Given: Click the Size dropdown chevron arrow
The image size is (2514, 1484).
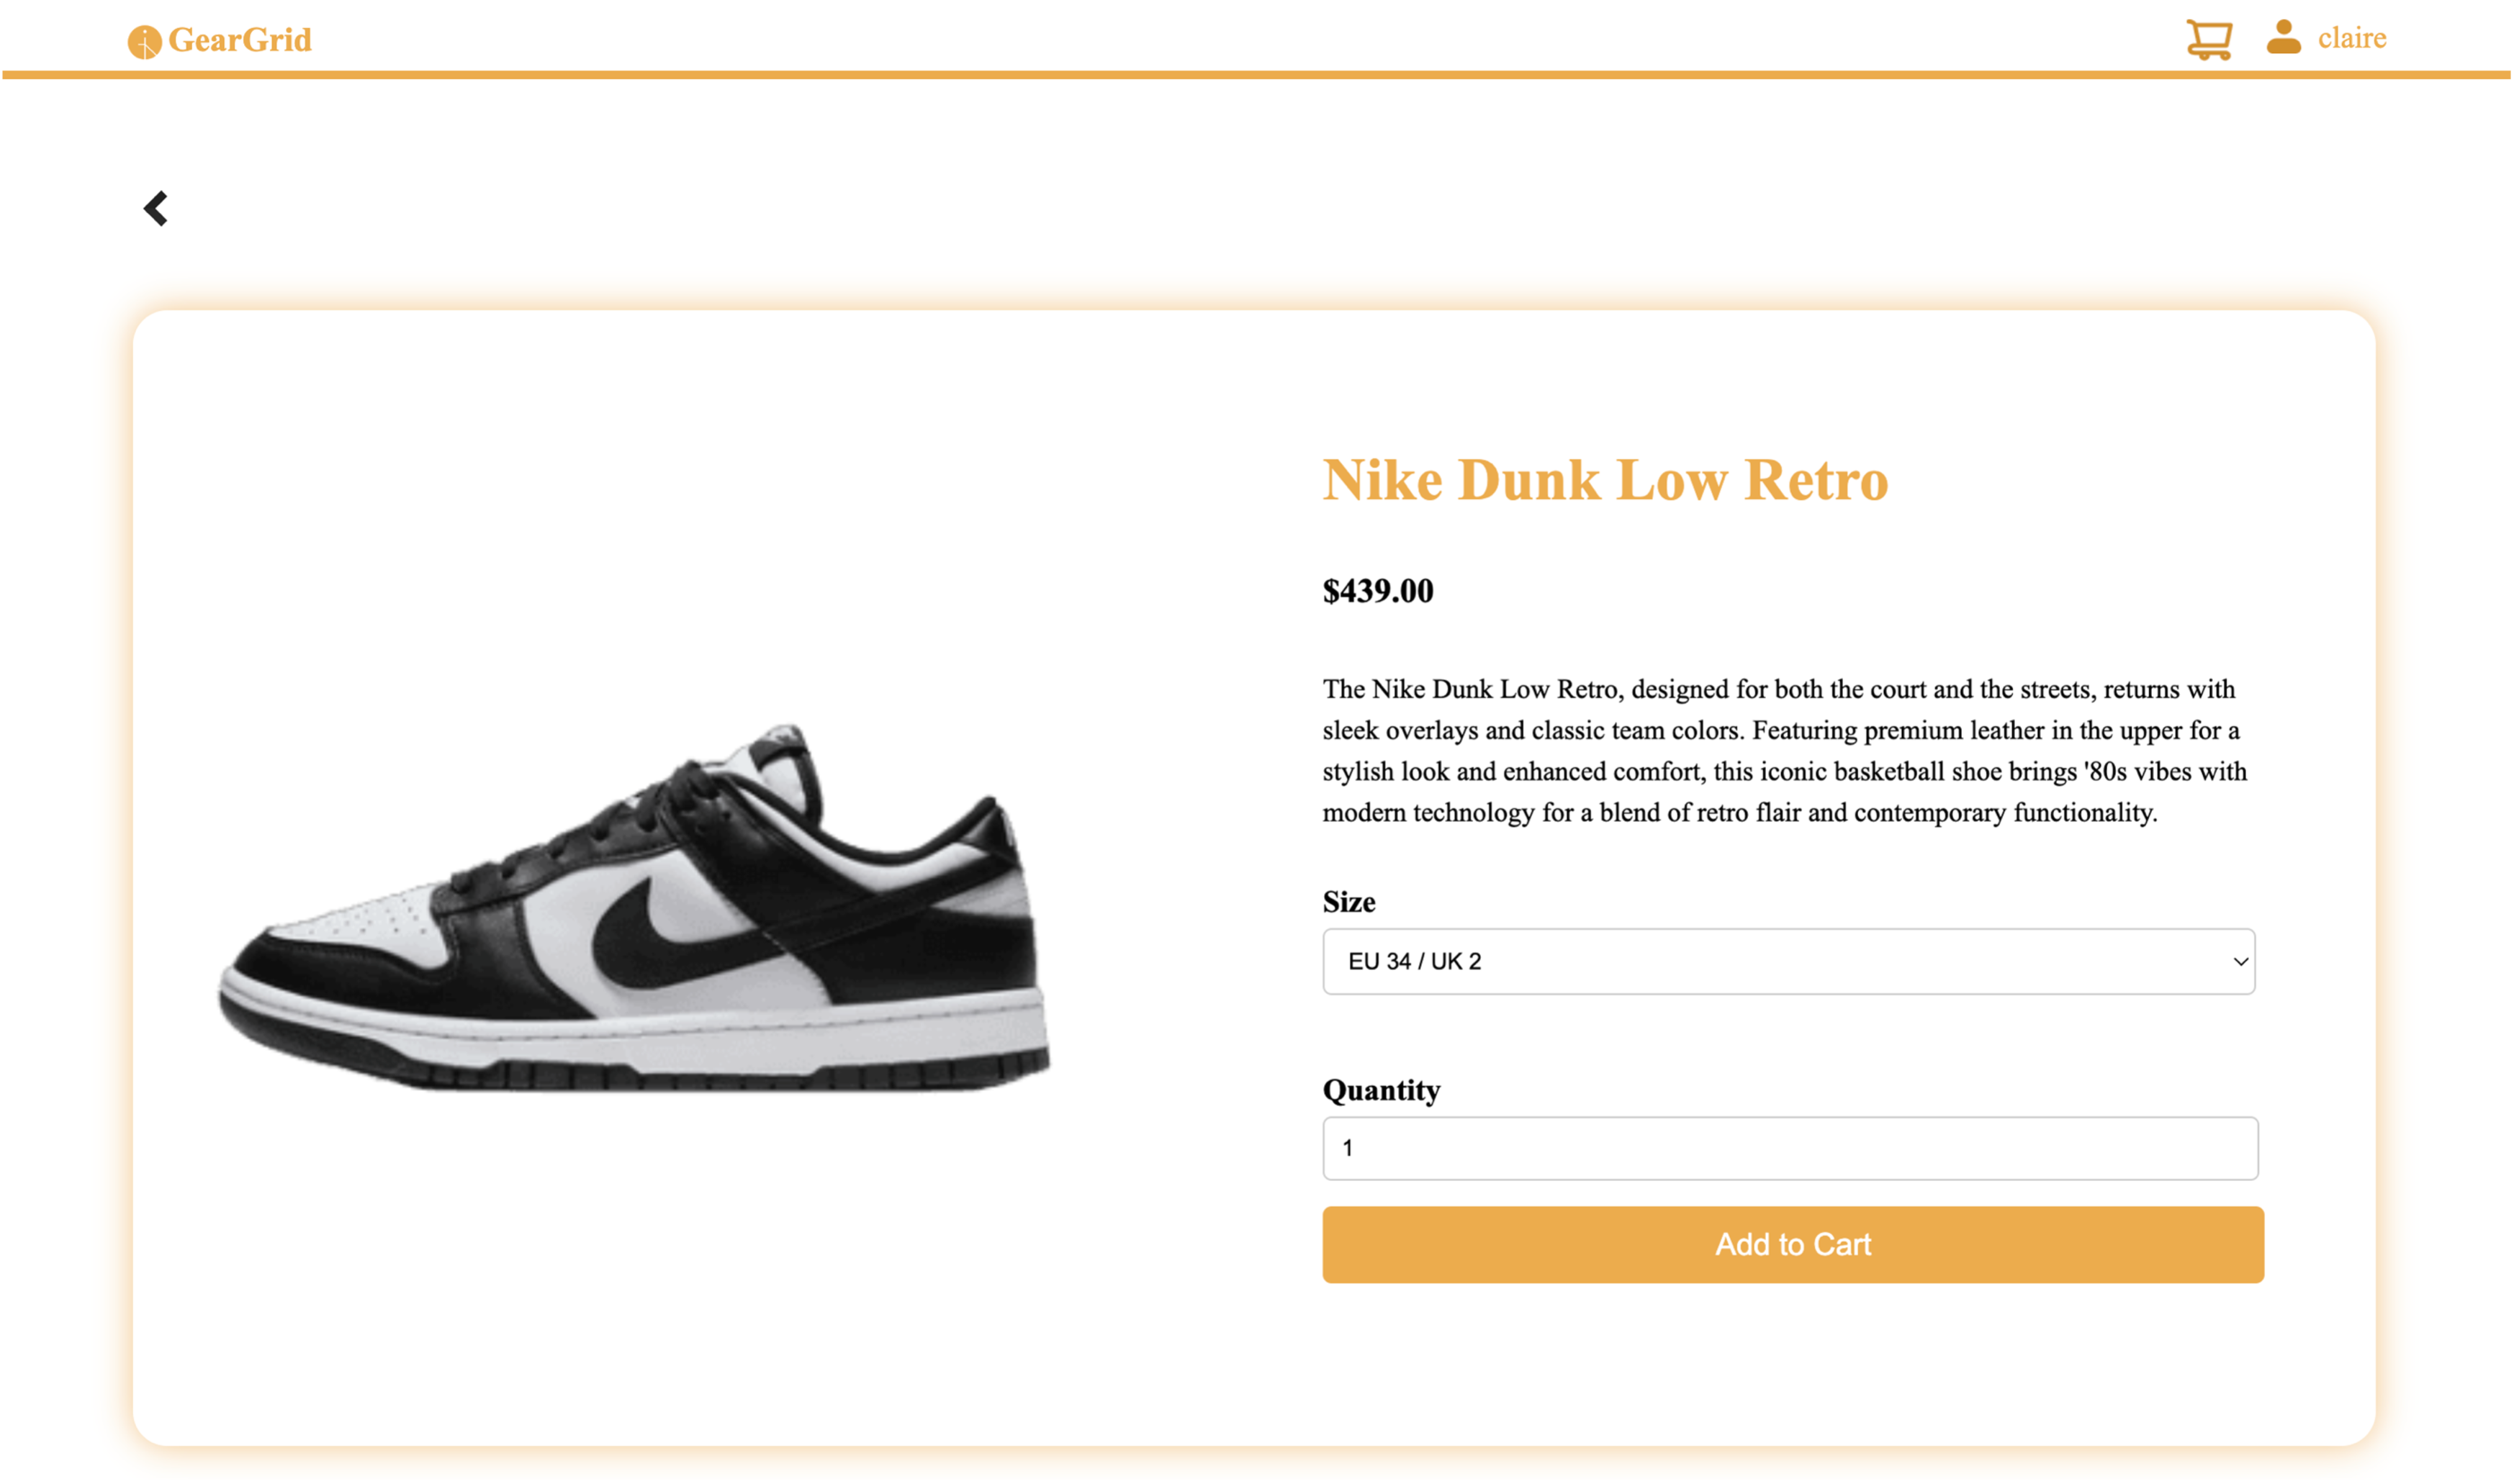Looking at the screenshot, I should tap(2240, 961).
